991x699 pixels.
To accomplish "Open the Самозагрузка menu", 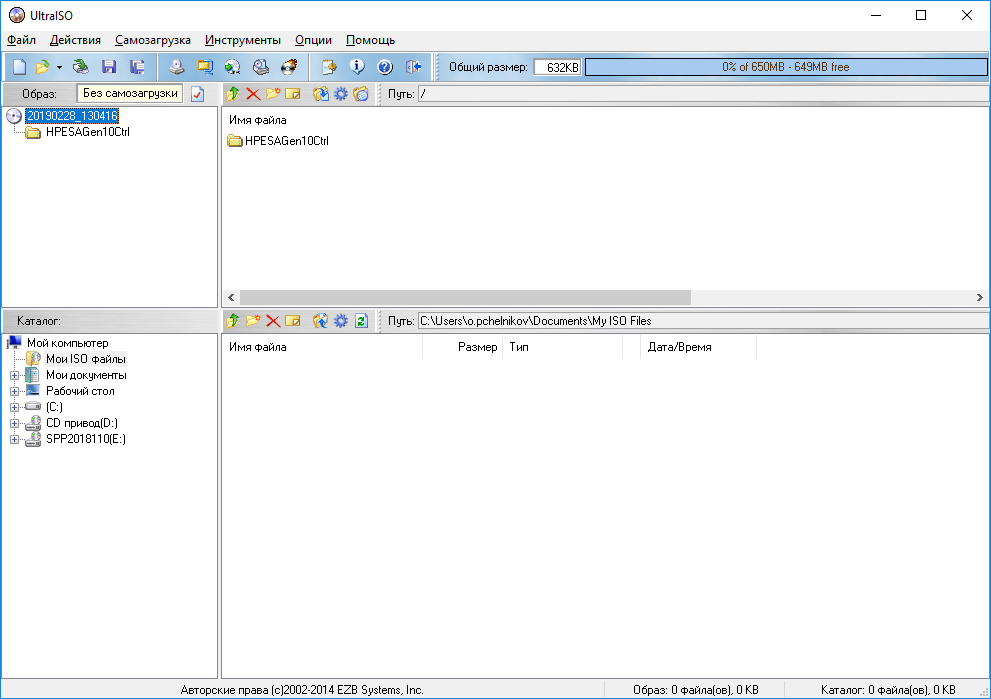I will 152,40.
